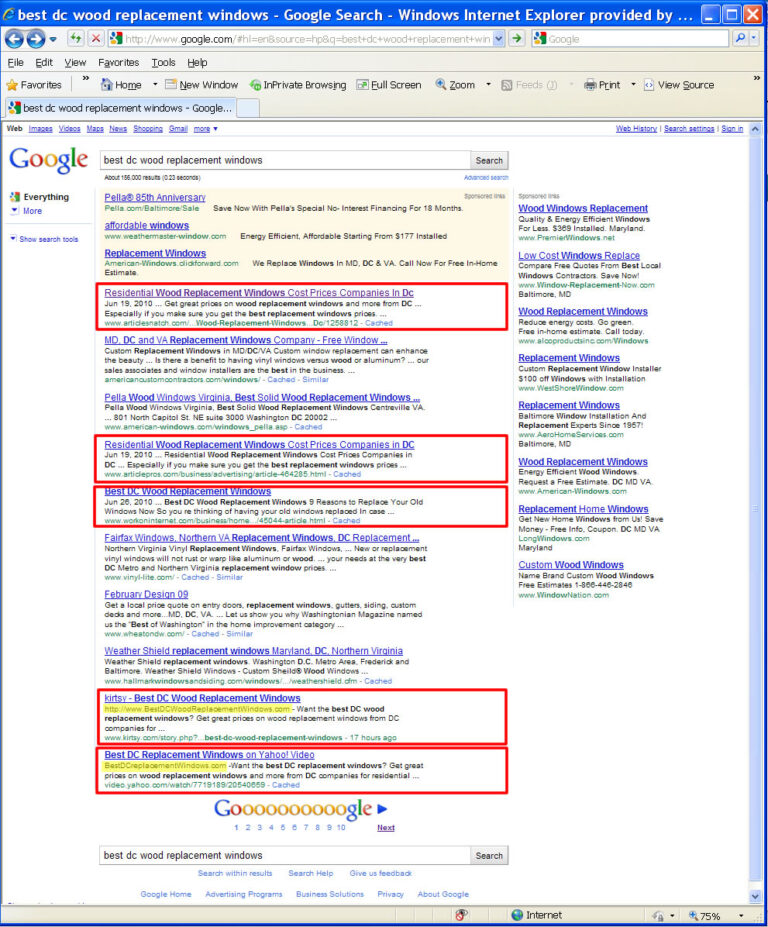Click the View Source toolbar icon
The width and height of the screenshot is (768, 927).
649,85
